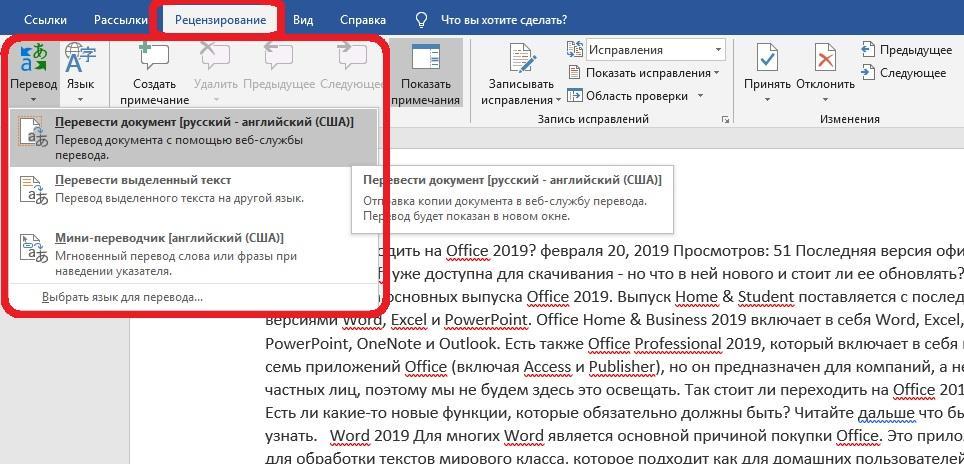964x464 pixels.
Task: Select the Рецензирование tab
Action: [221, 20]
